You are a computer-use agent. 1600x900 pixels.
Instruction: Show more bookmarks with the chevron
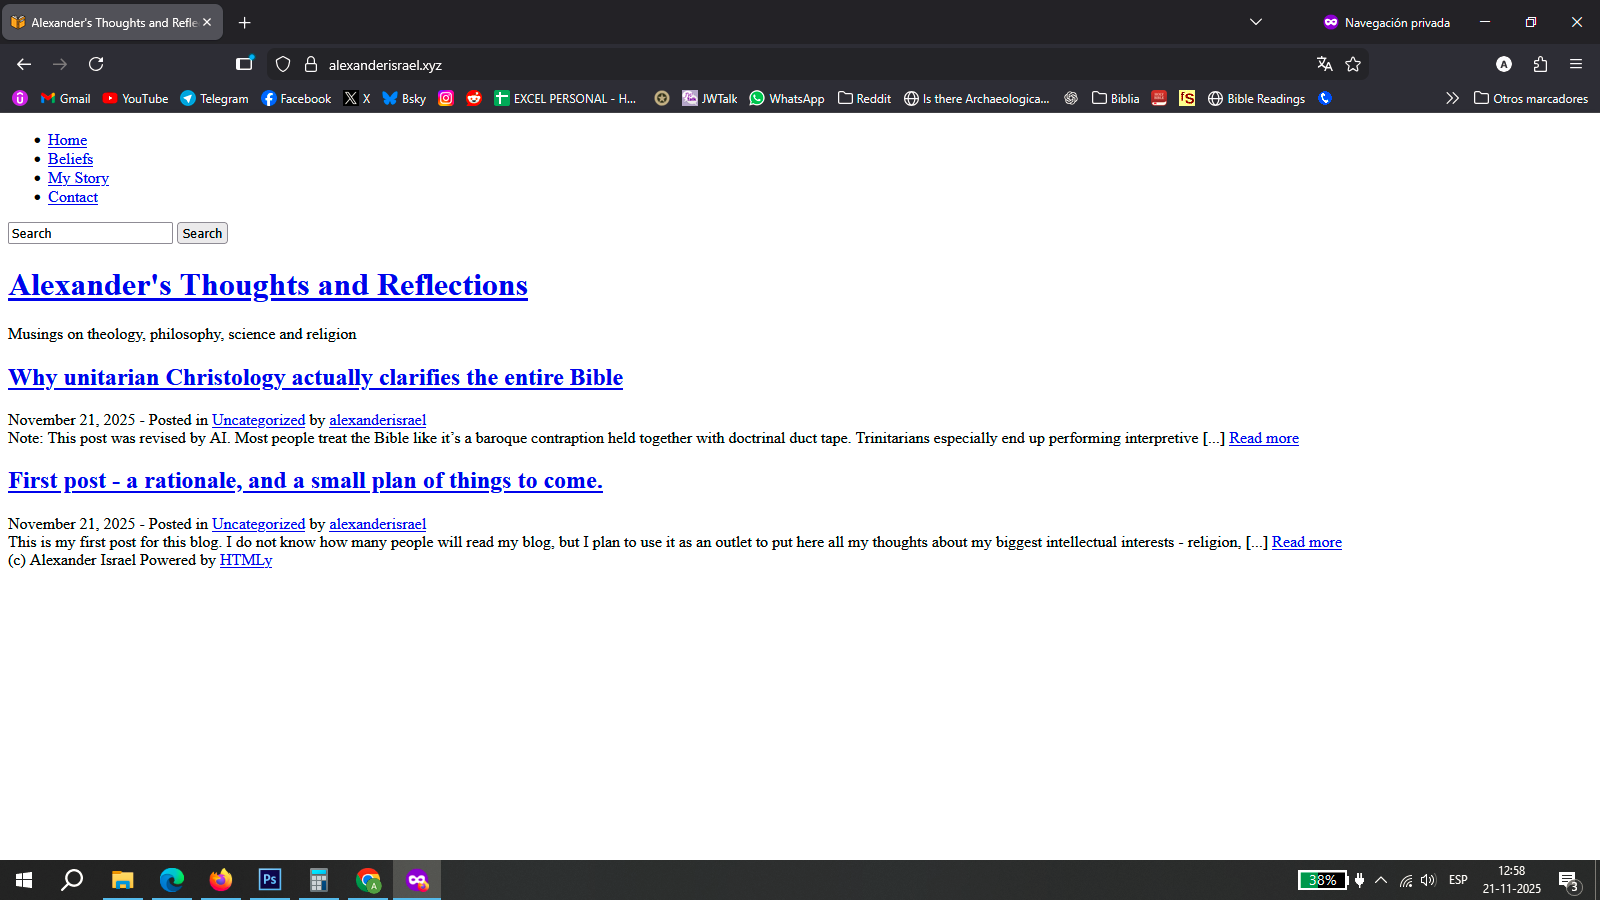point(1452,98)
